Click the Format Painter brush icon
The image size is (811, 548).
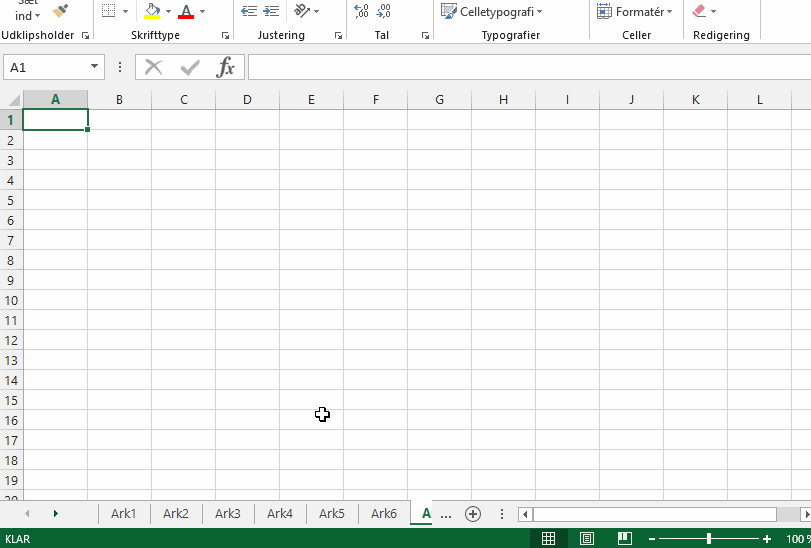(x=61, y=11)
